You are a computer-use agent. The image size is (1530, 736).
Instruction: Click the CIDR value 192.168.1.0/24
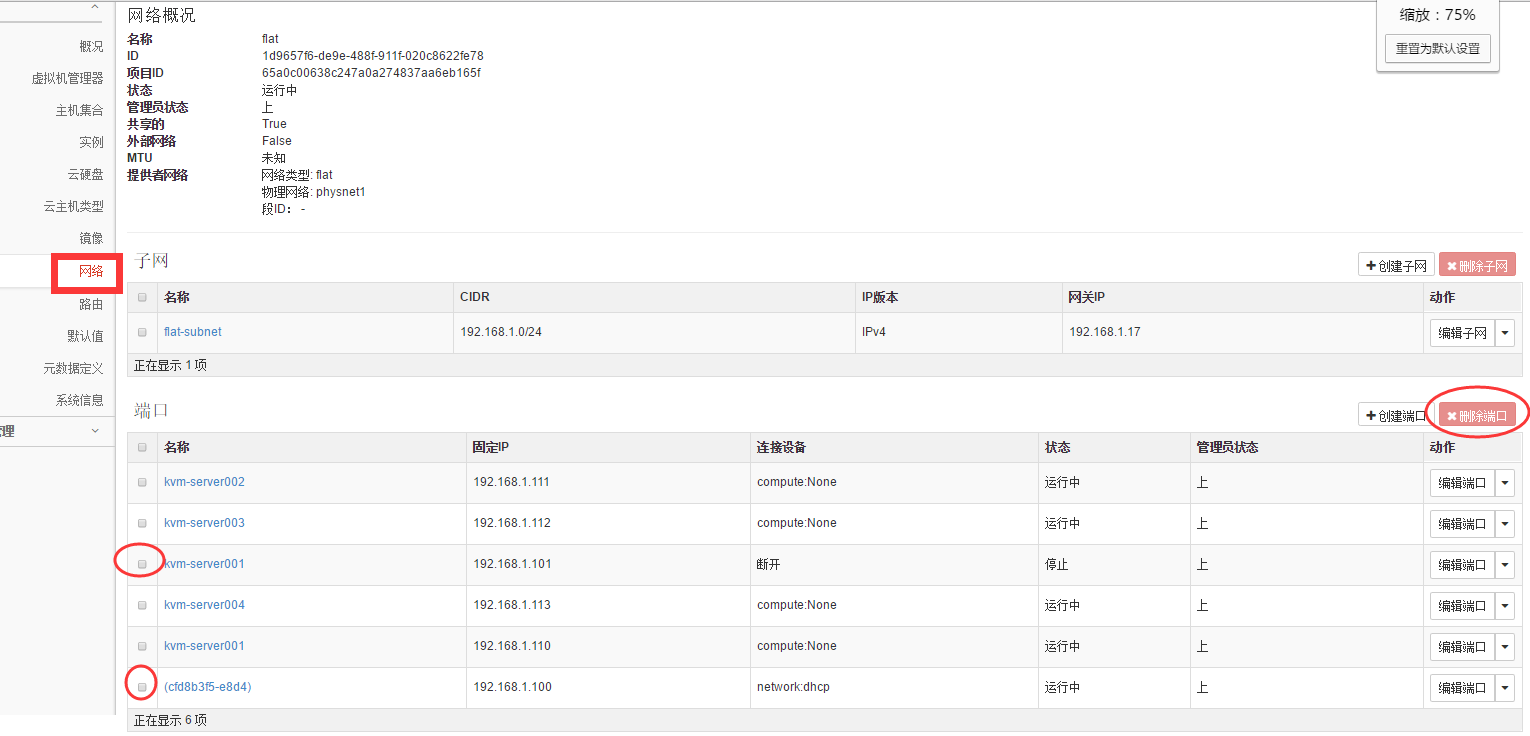[x=501, y=332]
